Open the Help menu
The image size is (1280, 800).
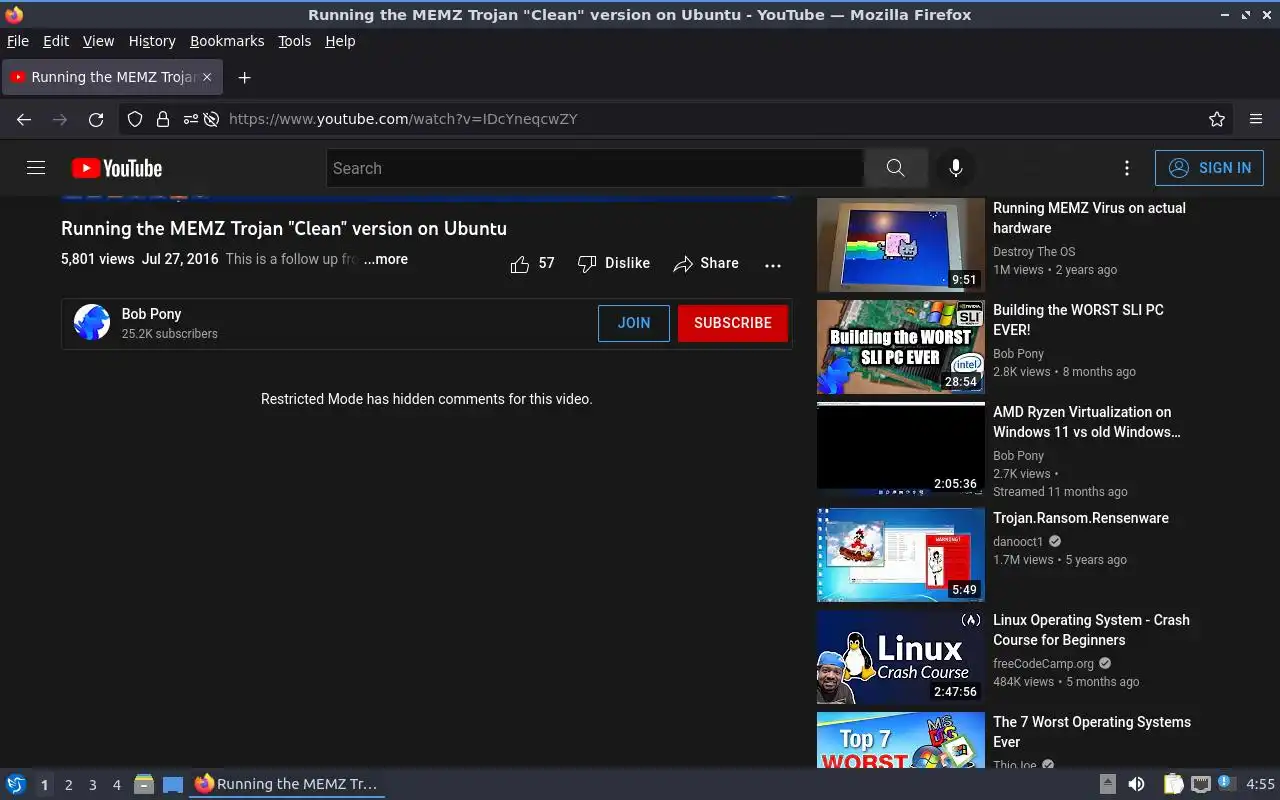click(340, 41)
